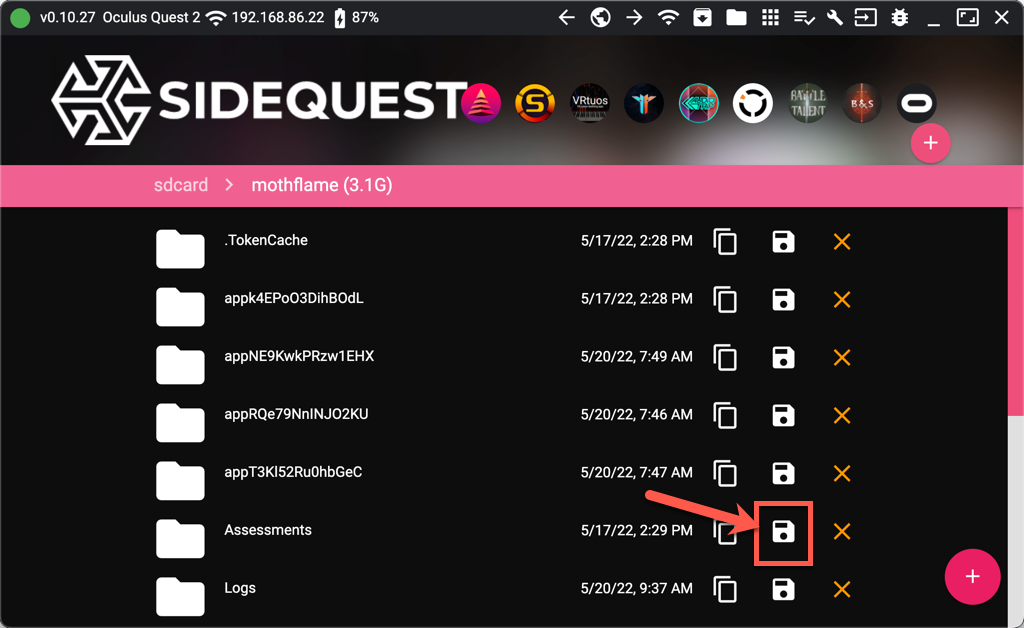1024x628 pixels.
Task: Open the bug report icon in toolbar
Action: 900,18
